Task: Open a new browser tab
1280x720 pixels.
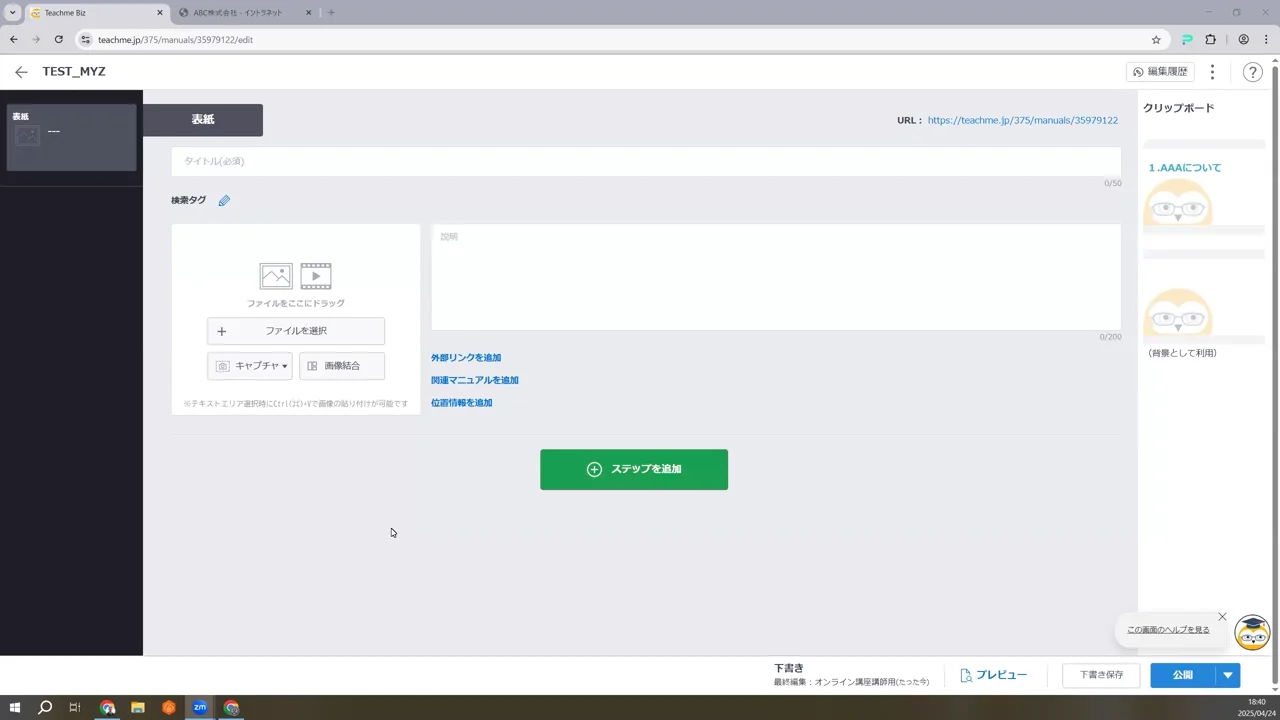Action: [331, 13]
